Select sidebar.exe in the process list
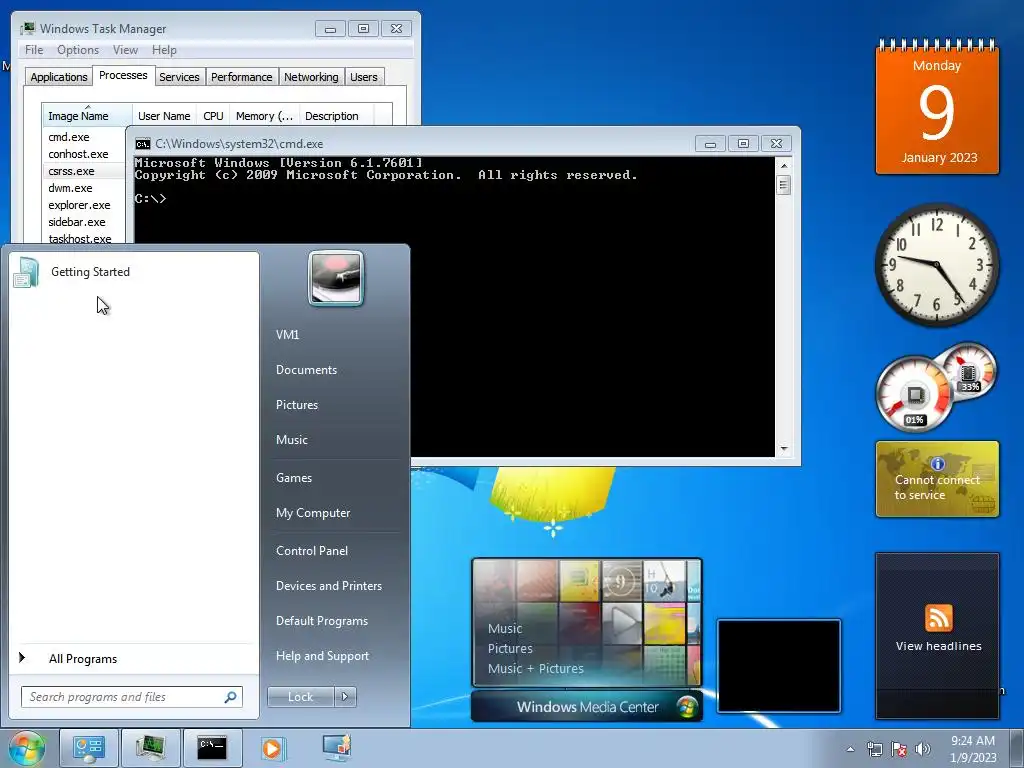The height and width of the screenshot is (768, 1024). pos(76,222)
